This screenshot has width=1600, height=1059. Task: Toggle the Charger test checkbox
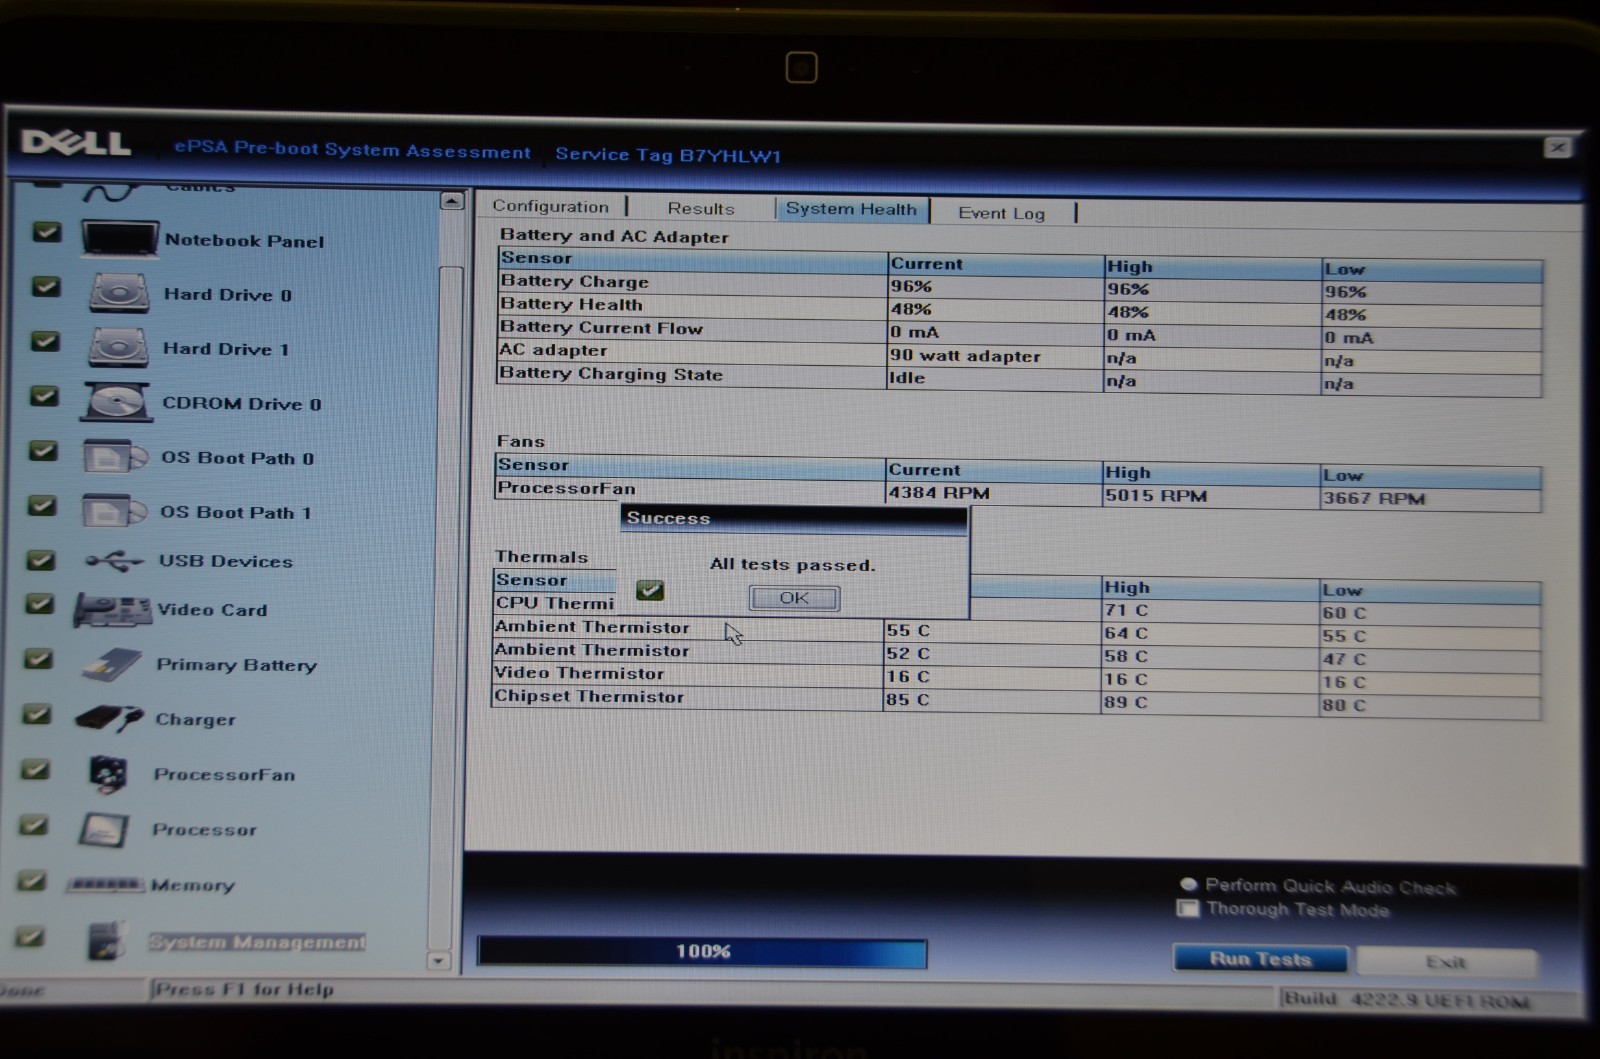click(x=37, y=714)
